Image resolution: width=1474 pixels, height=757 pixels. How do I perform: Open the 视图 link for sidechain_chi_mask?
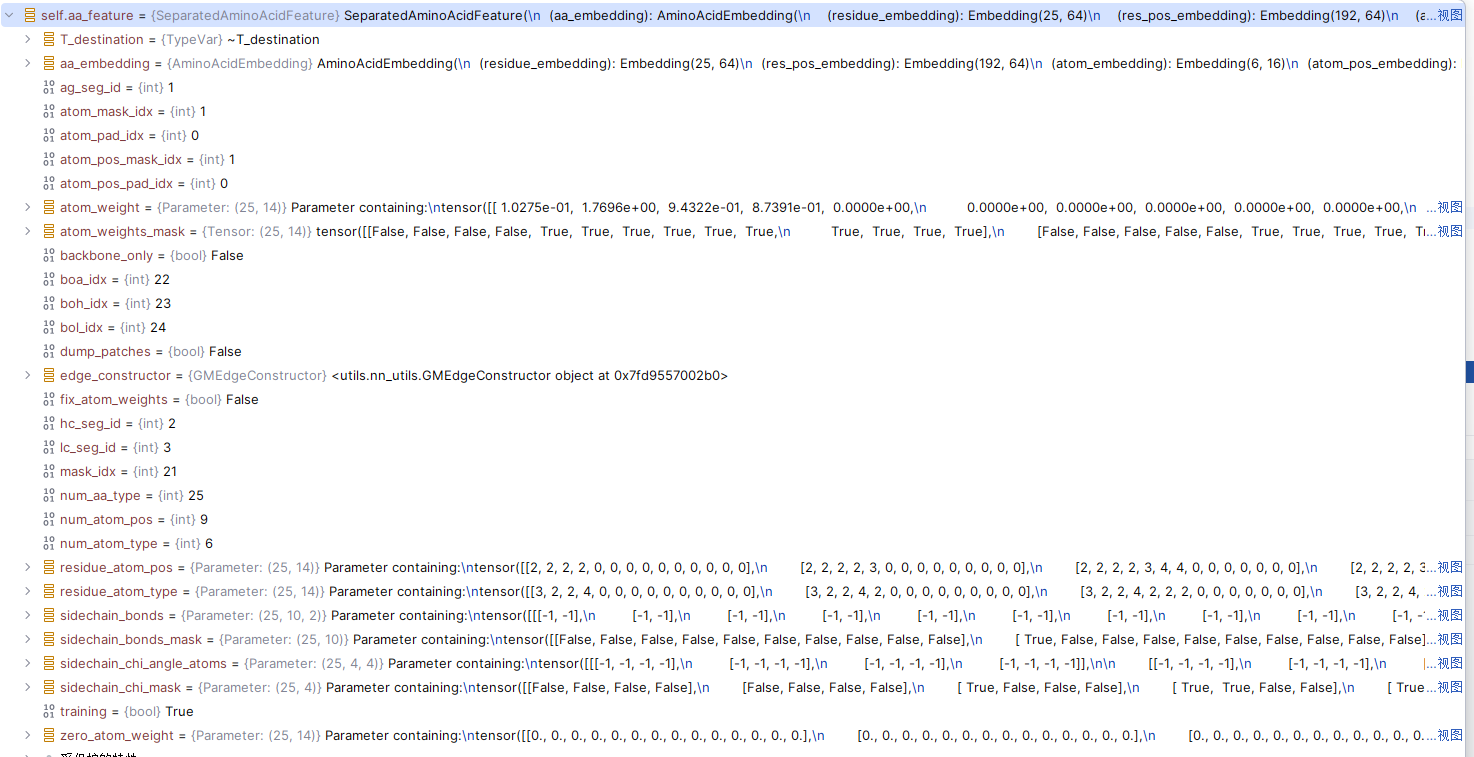click(1450, 687)
